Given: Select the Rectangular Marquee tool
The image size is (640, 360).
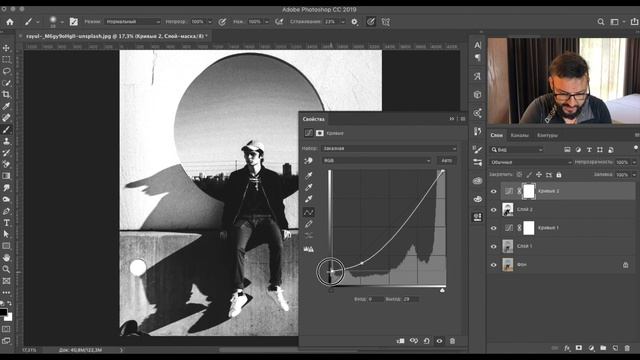Looking at the screenshot, I should tap(6, 60).
